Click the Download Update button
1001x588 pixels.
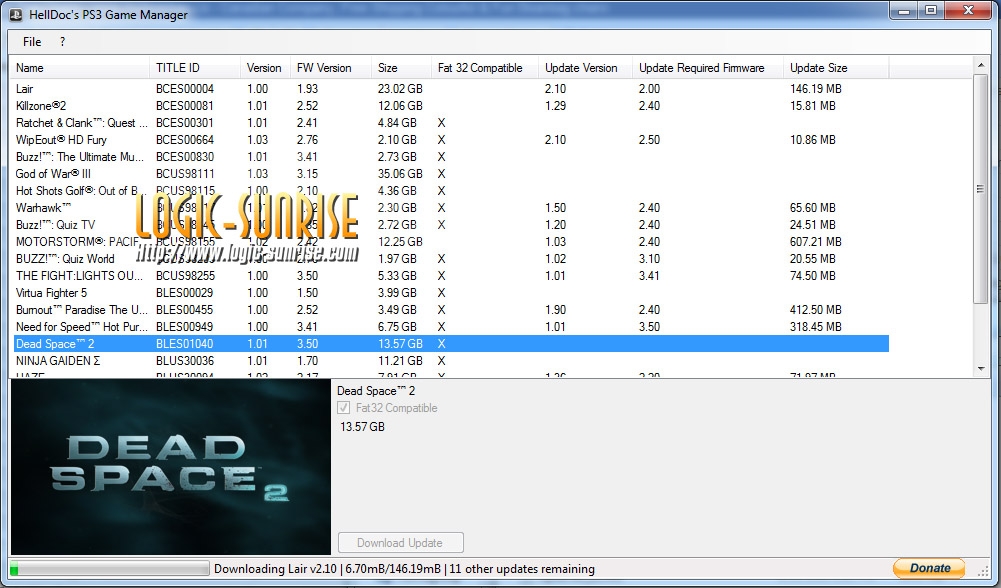coord(400,543)
